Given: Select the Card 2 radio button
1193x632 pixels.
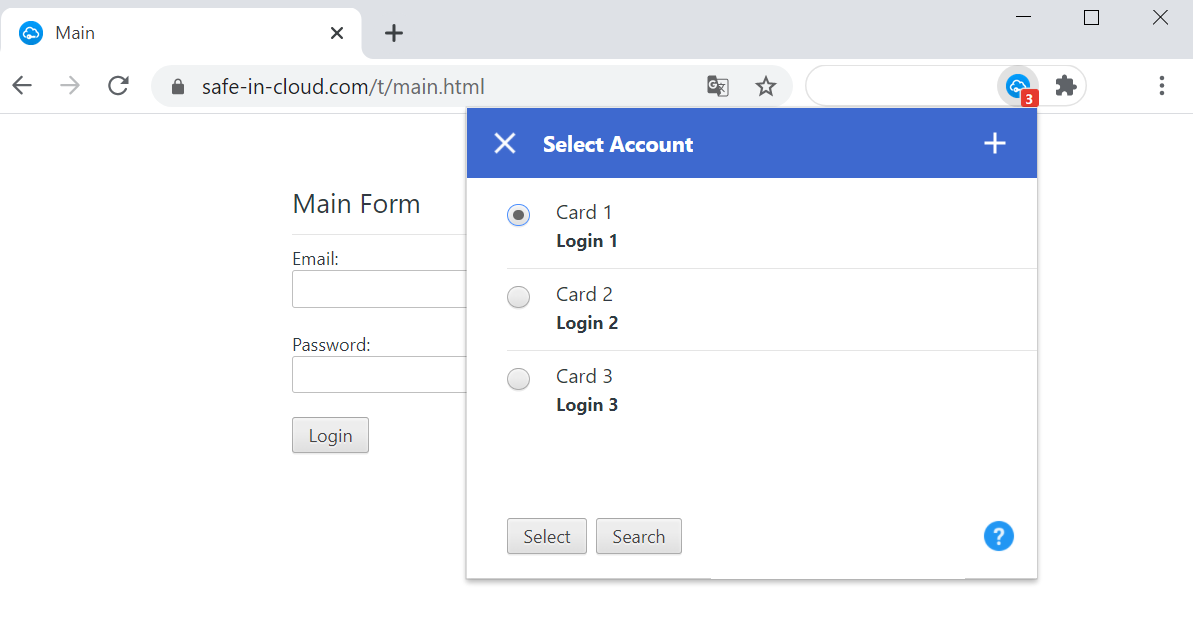Looking at the screenshot, I should coord(518,297).
